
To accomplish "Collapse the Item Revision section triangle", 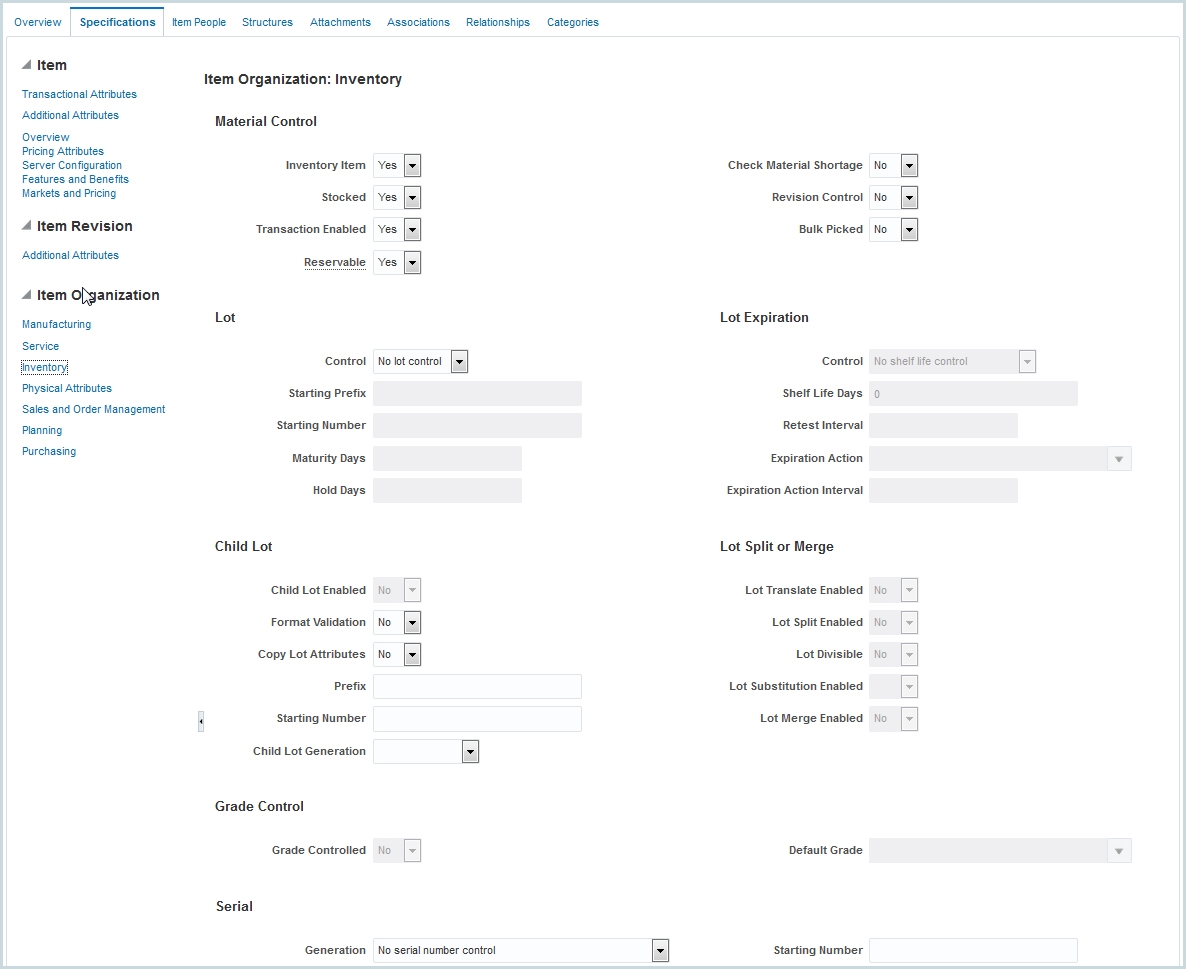I will (27, 226).
